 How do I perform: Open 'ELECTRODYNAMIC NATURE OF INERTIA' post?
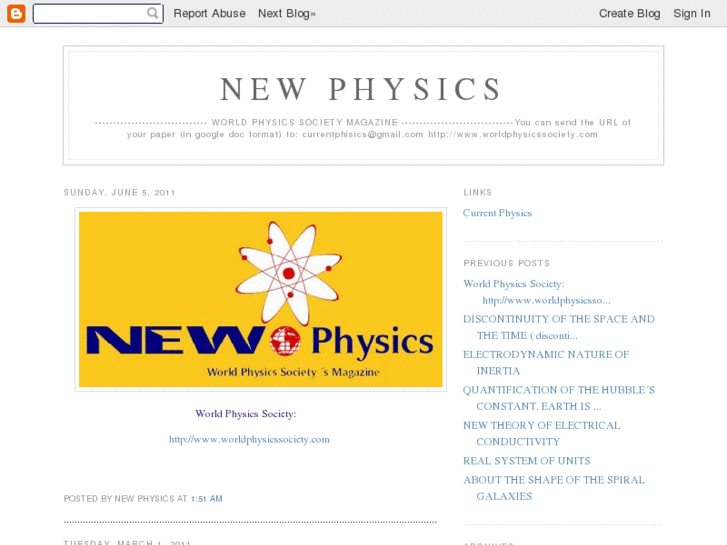546,363
